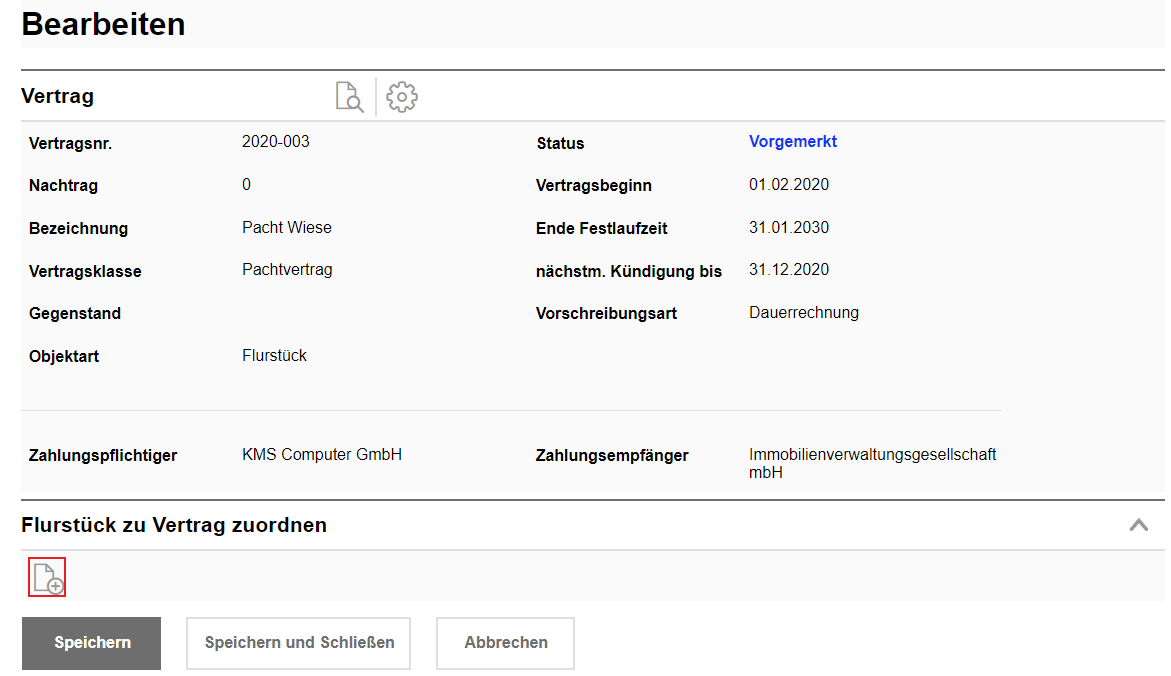Click payer KMS Computer GmbH

tap(322, 455)
